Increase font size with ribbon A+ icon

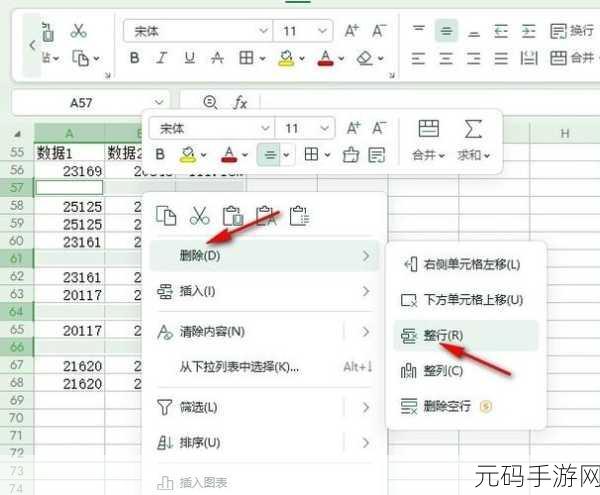(352, 31)
